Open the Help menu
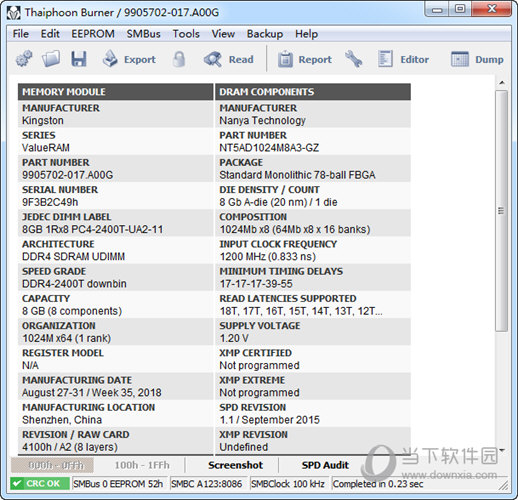 click(306, 34)
